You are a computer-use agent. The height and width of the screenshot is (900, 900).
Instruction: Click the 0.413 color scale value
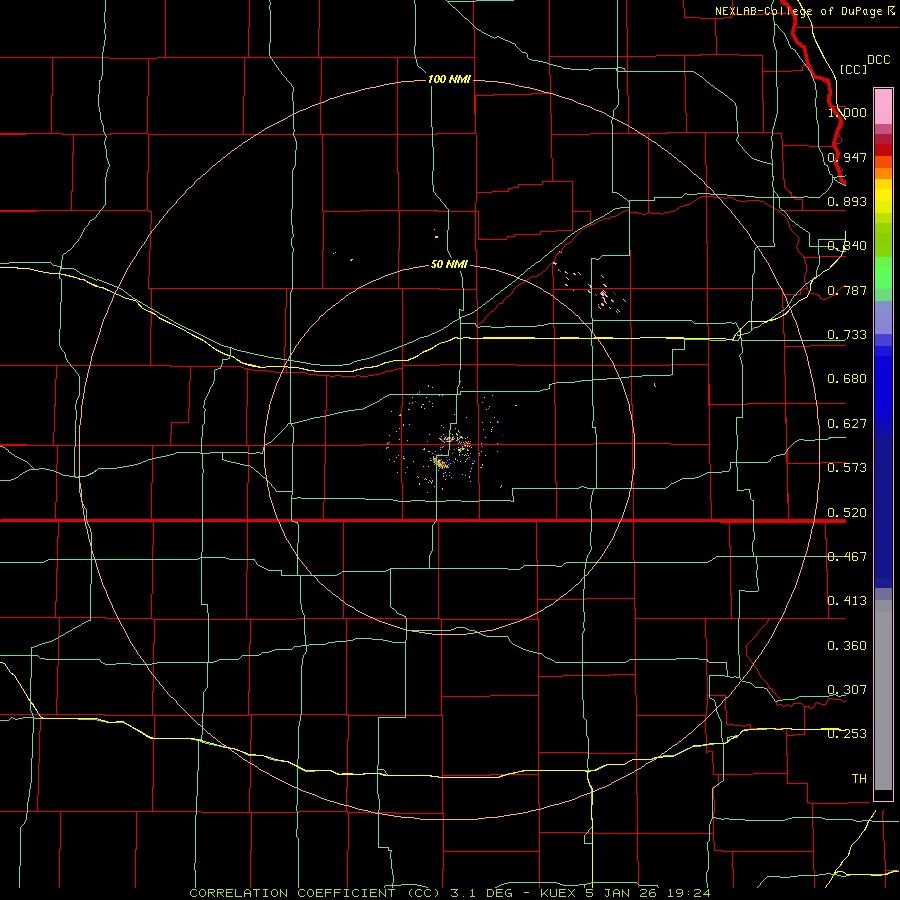(x=847, y=601)
